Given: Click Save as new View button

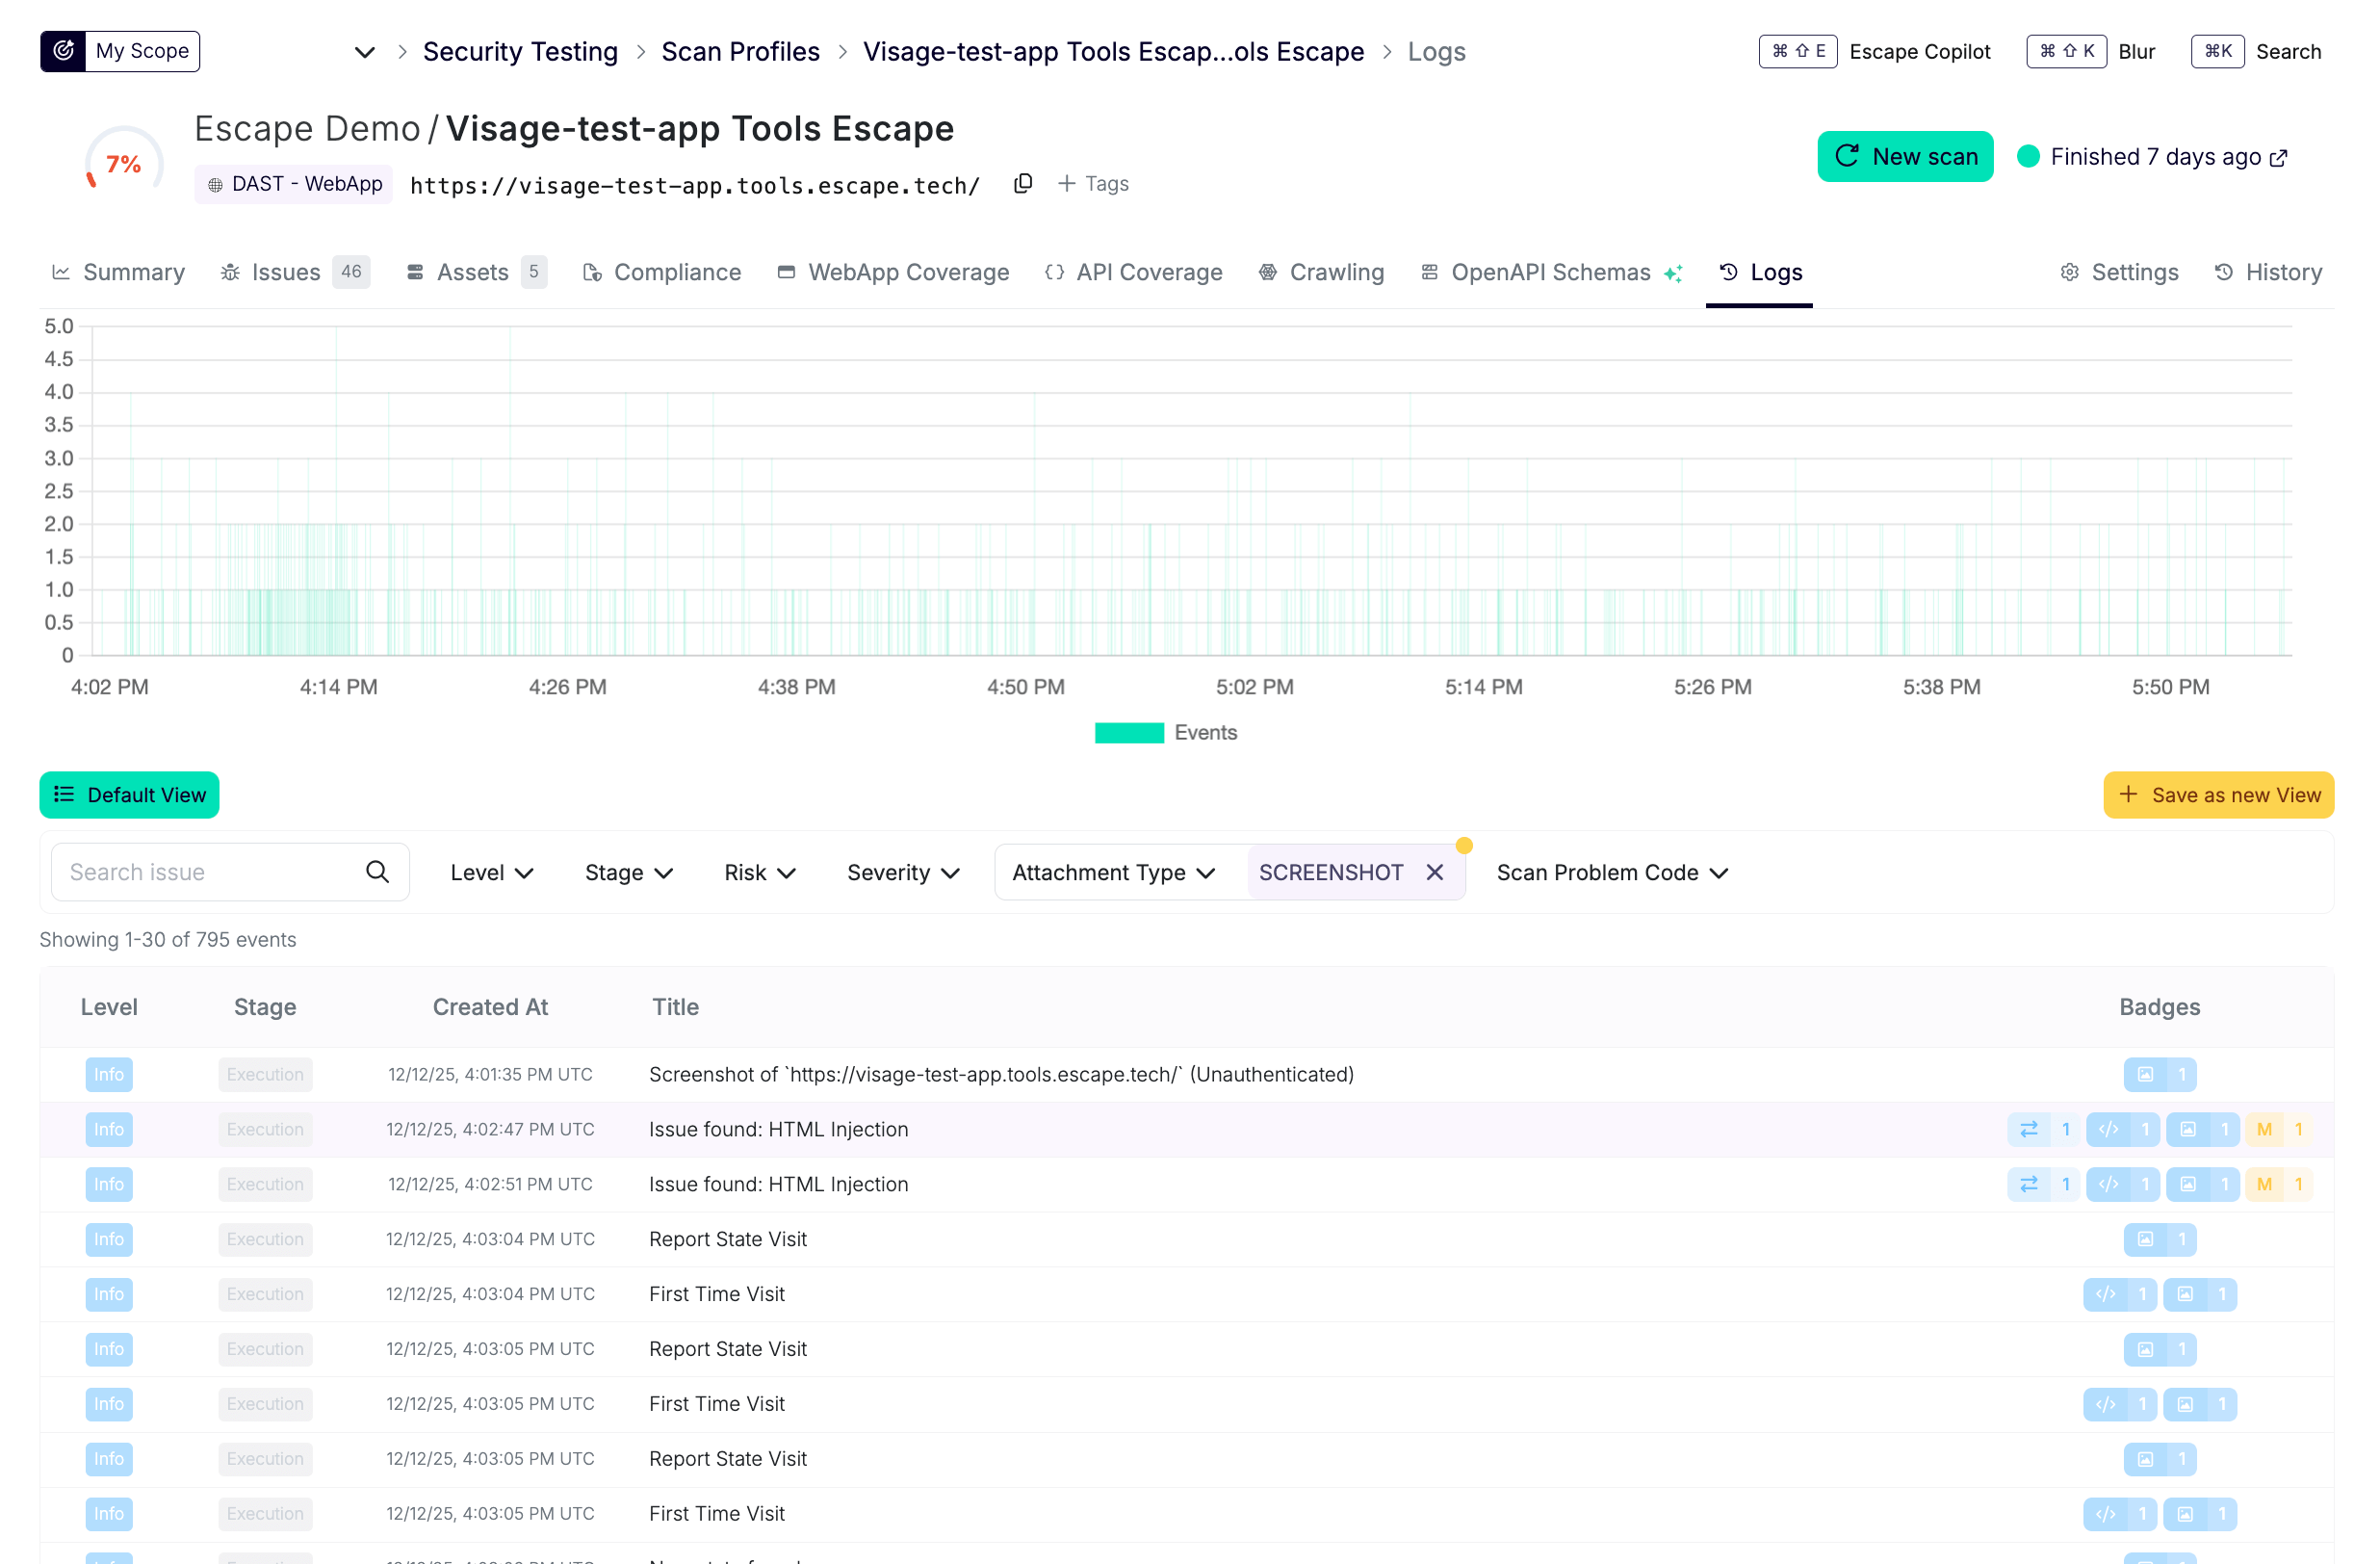Looking at the screenshot, I should point(2218,795).
